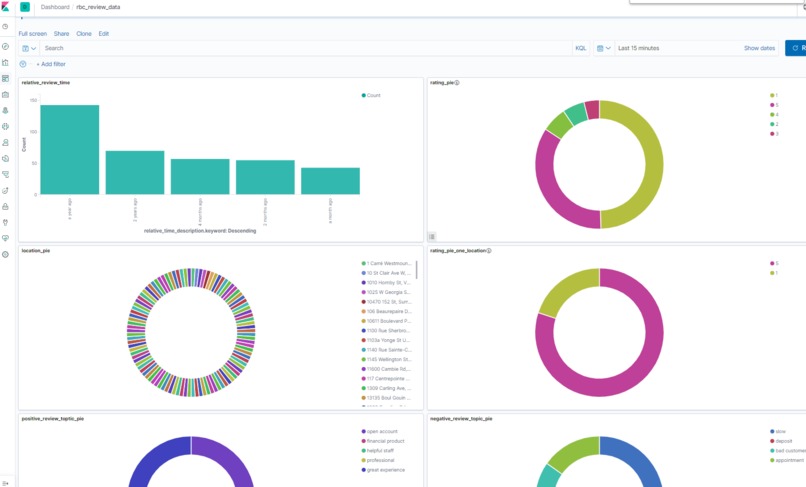The image size is (806, 487).
Task: Click the Add filter link
Action: [51, 64]
